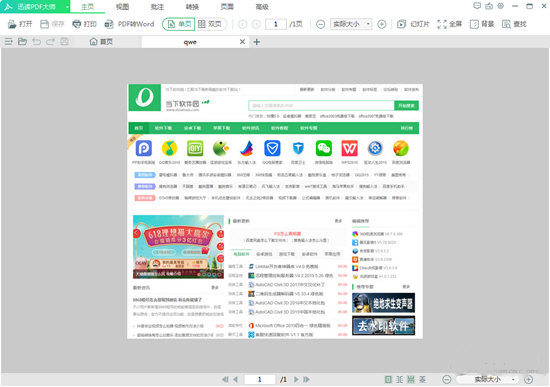Enter 全屏 fullscreen mode
This screenshot has width=550, height=387.
[x=450, y=24]
